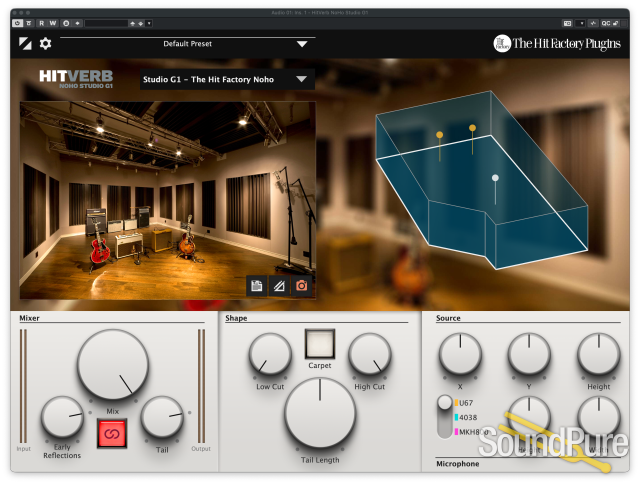
Task: Click the large Mix knob
Action: coord(113,365)
